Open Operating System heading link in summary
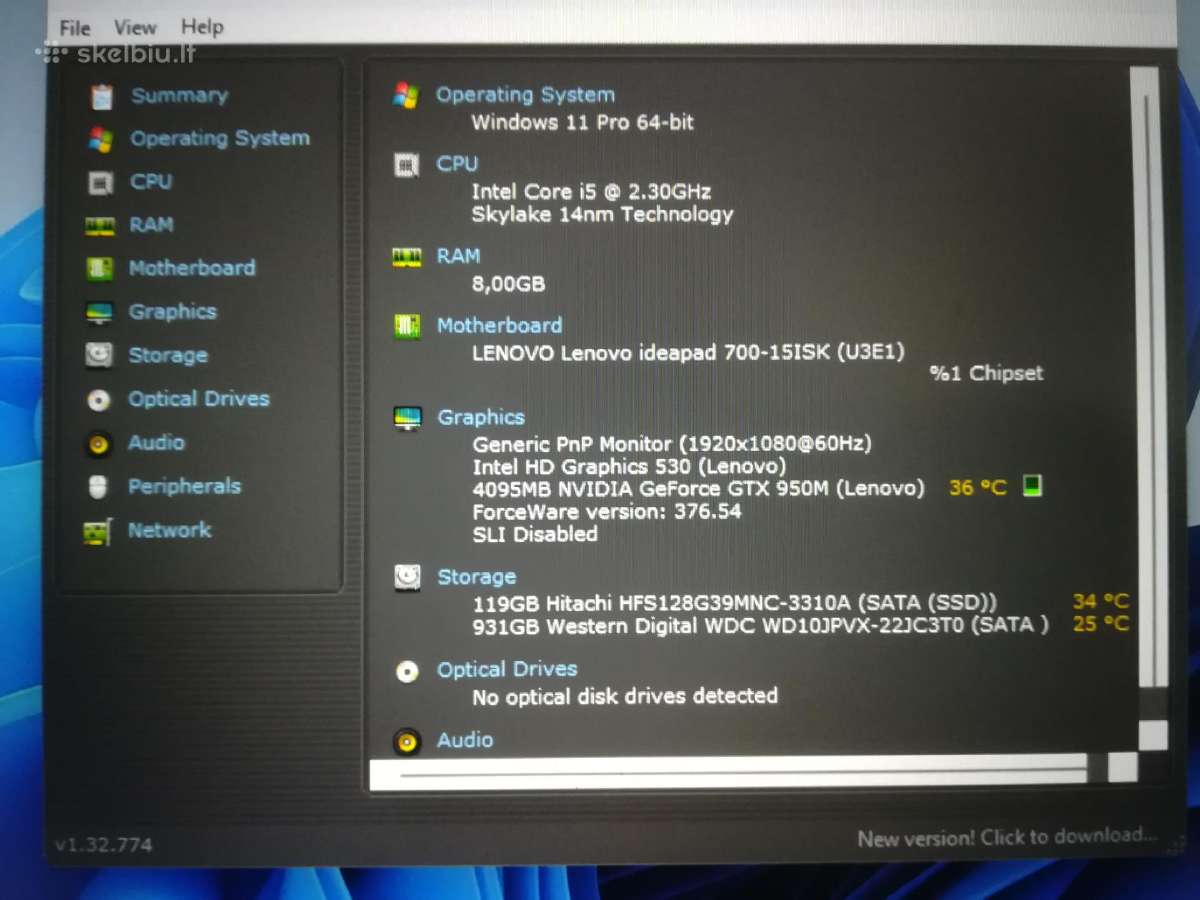 point(525,95)
